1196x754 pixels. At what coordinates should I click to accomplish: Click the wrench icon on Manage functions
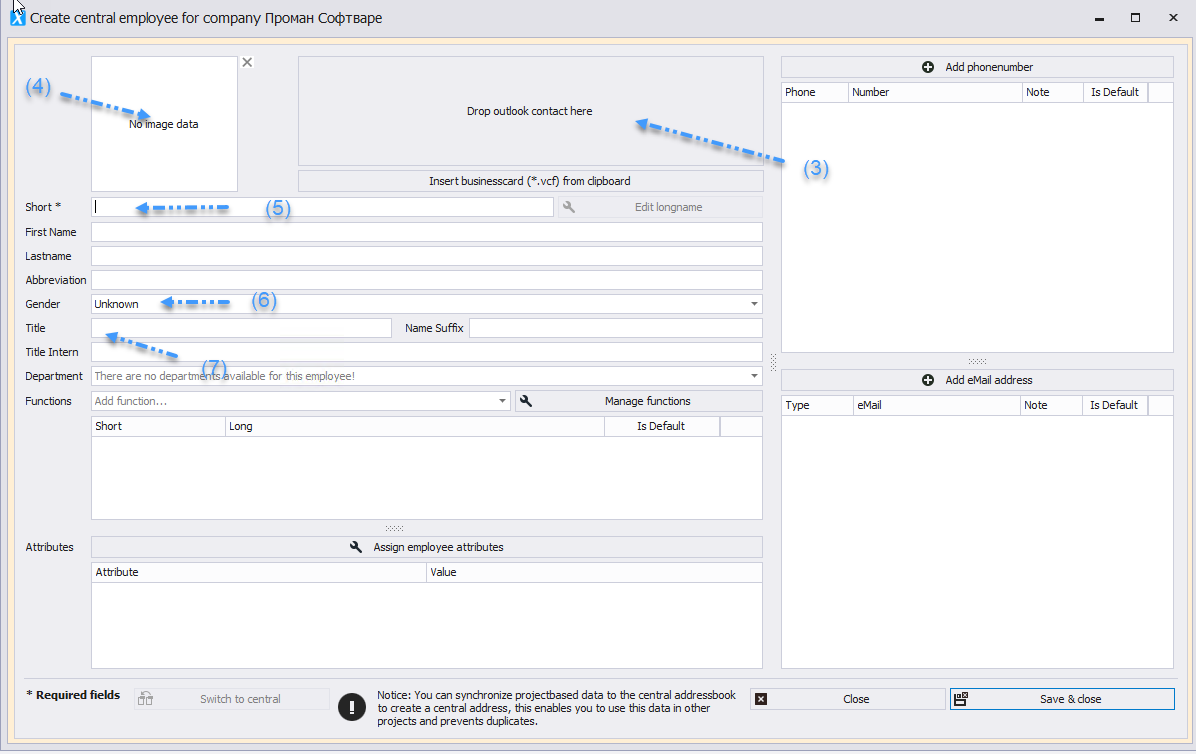tap(526, 401)
